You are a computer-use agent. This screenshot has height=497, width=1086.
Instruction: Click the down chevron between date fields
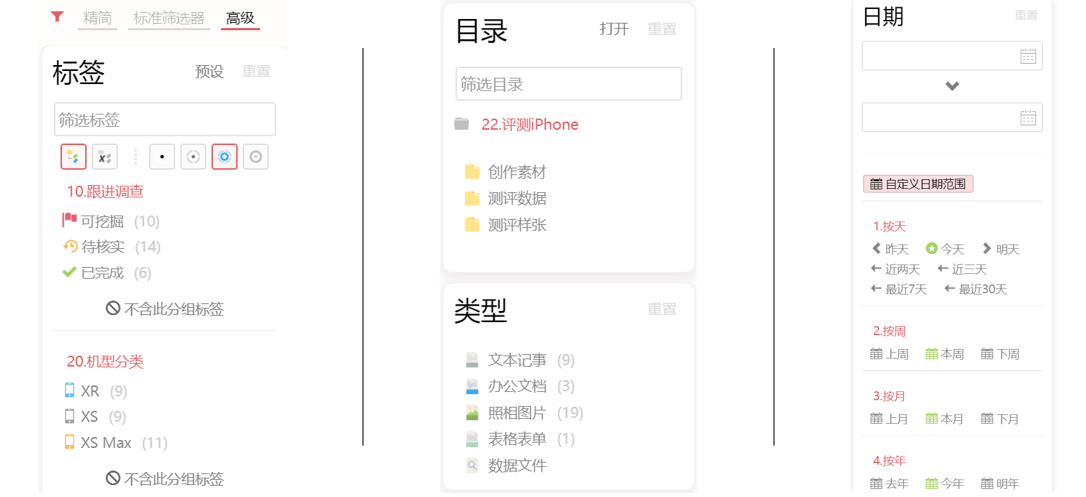[x=952, y=86]
